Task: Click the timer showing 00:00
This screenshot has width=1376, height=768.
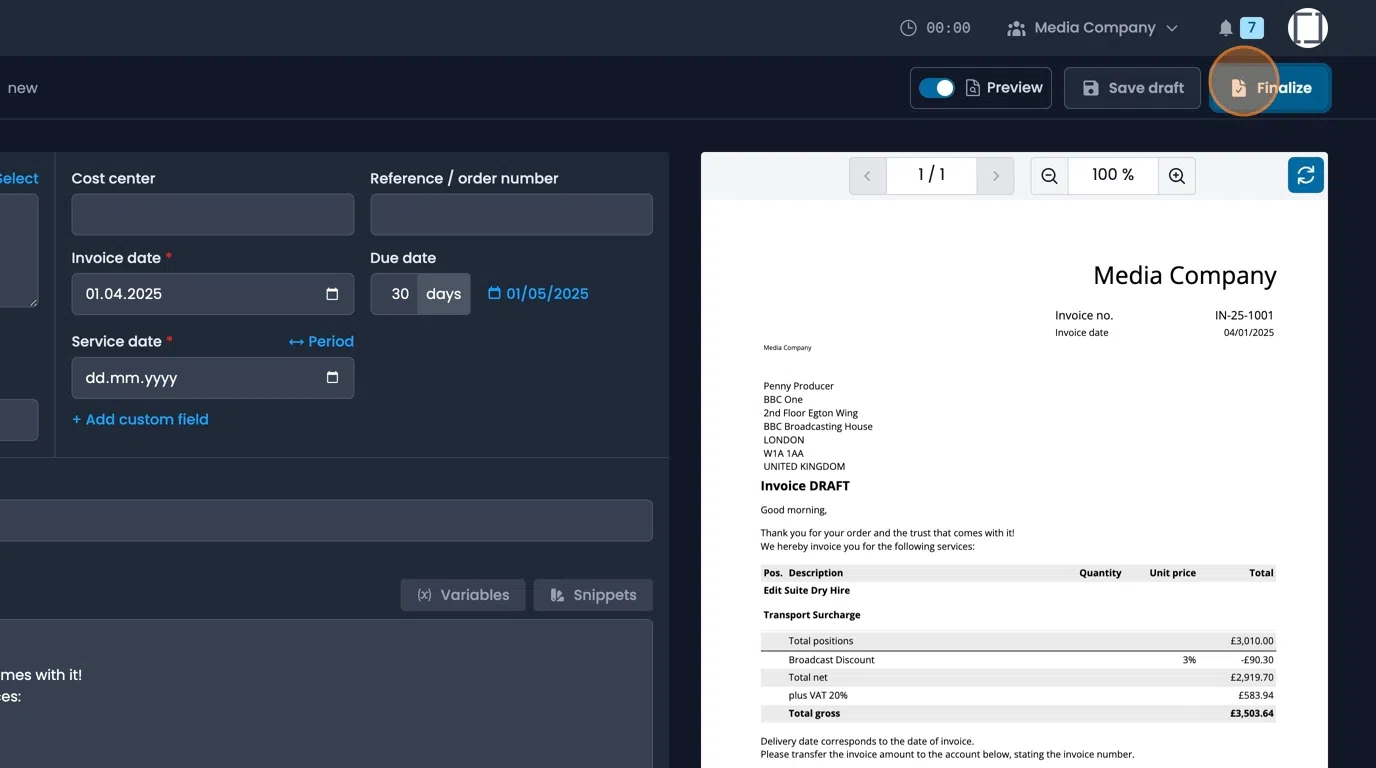Action: 936,27
